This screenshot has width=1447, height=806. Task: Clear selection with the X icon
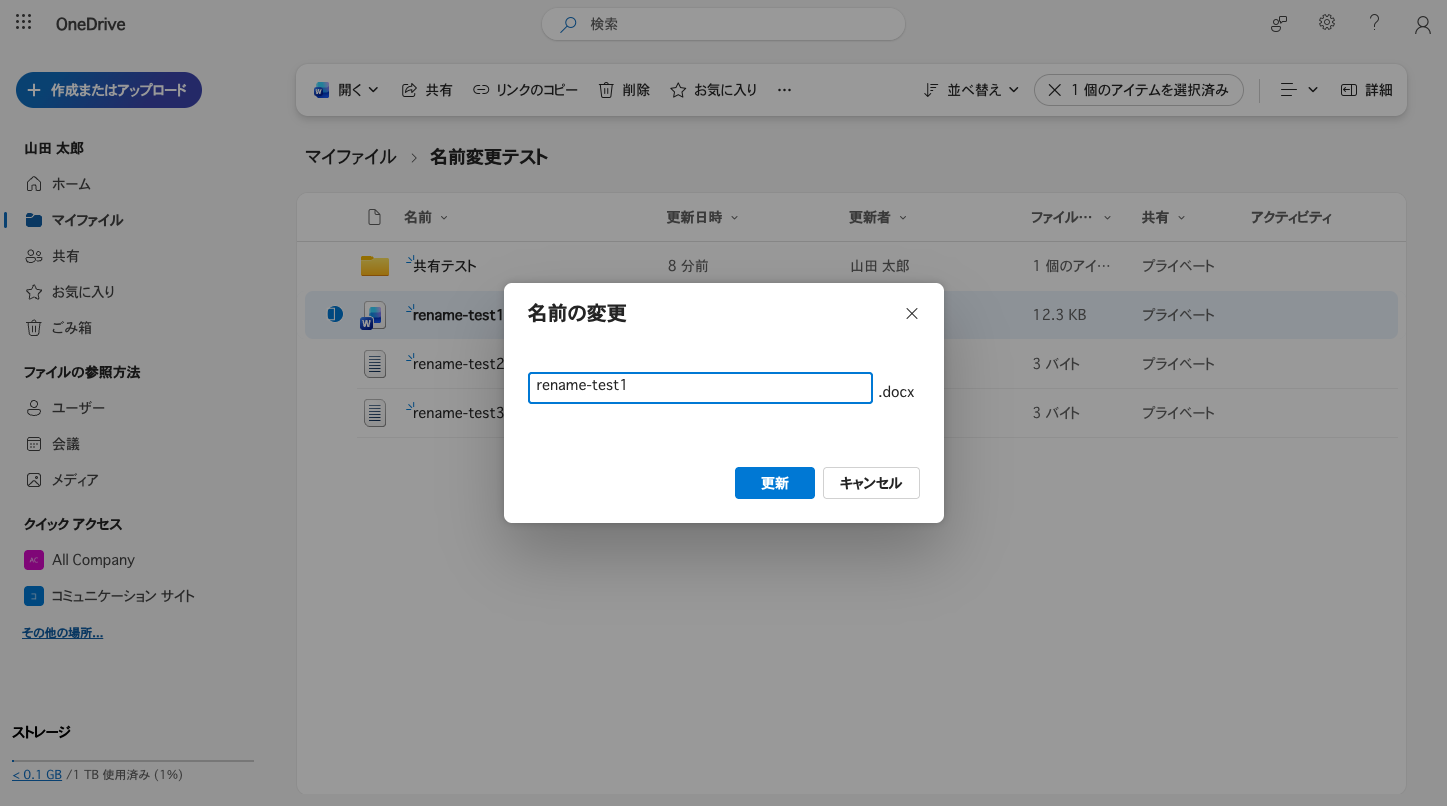[x=1055, y=90]
